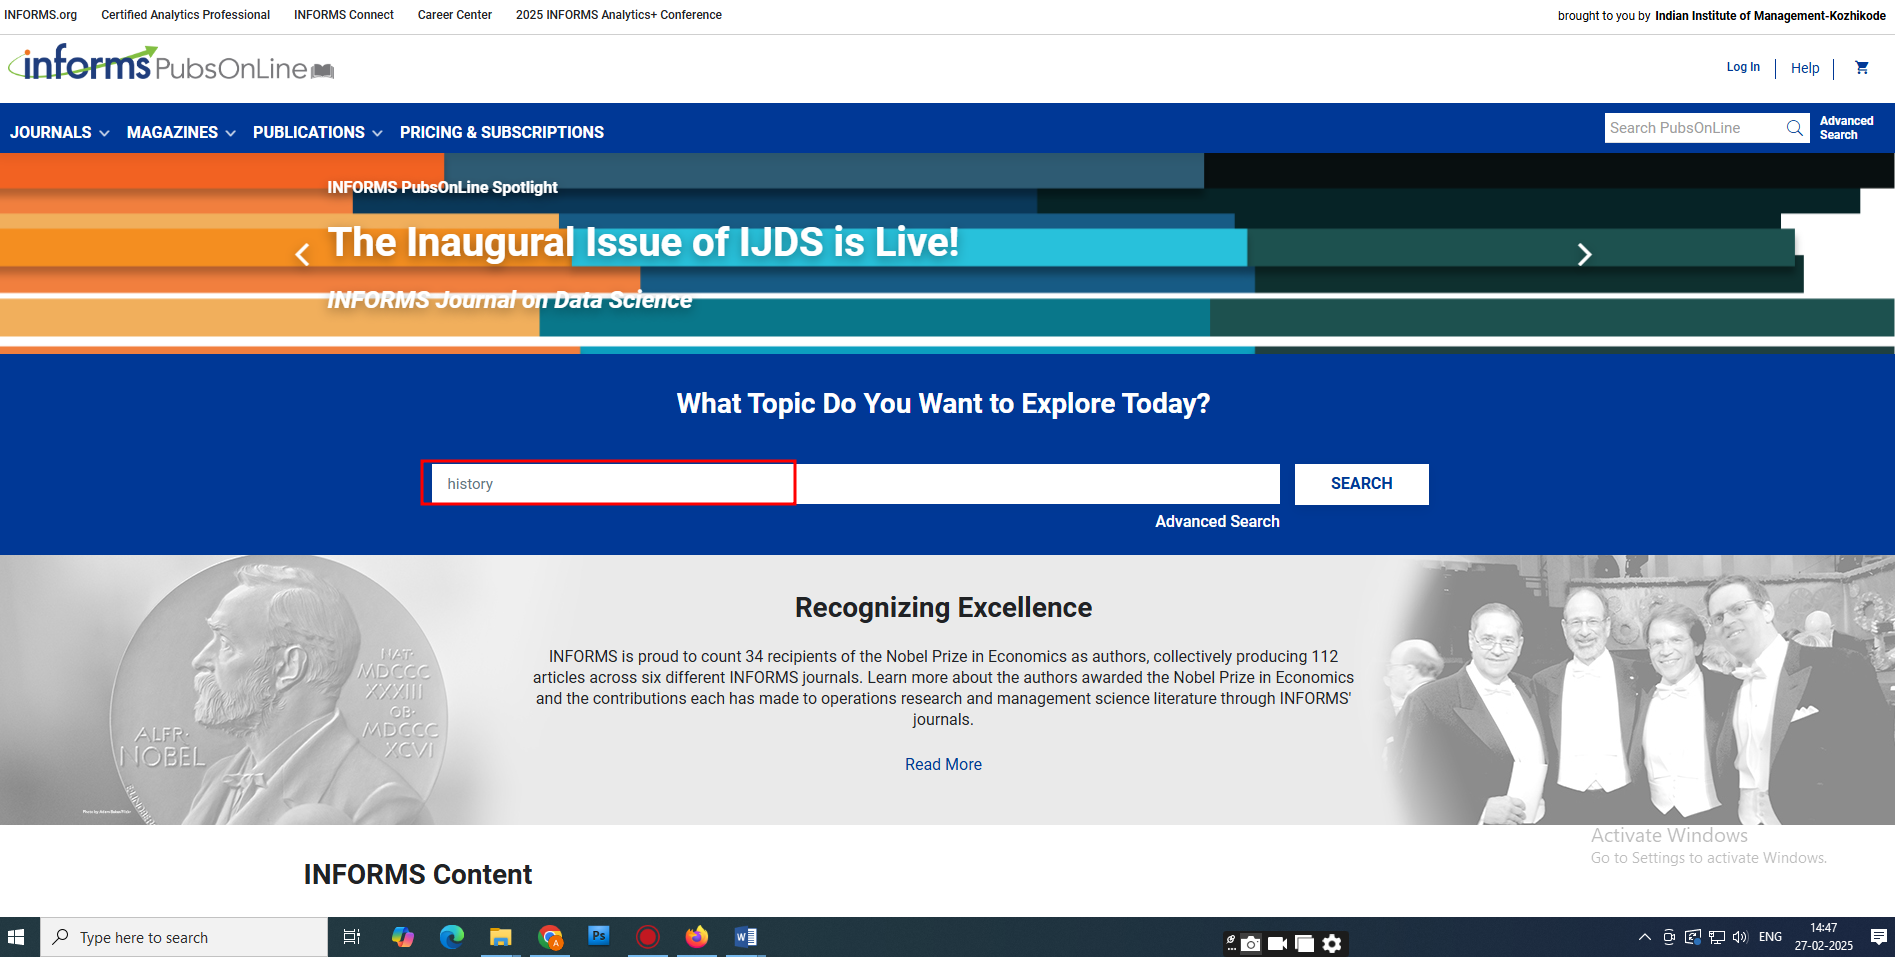Click the topic search field containing history
Screen dimensions: 1895x957
pyautogui.click(x=608, y=484)
